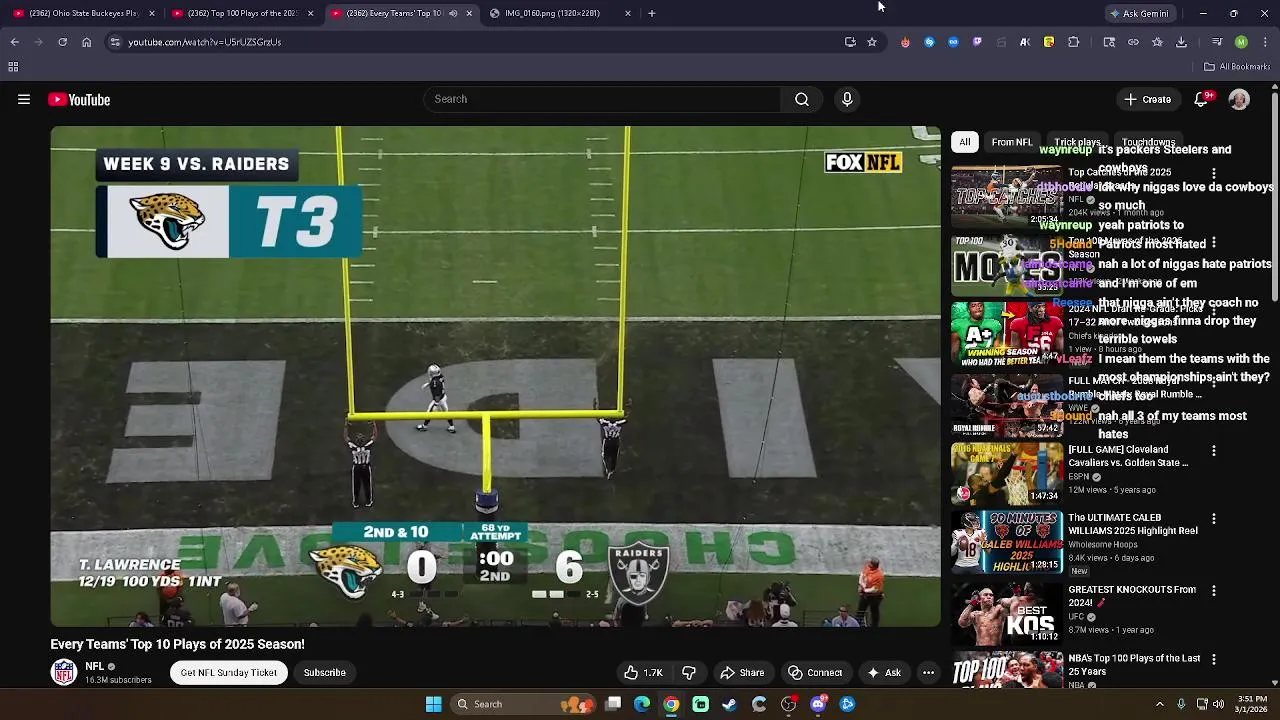1280x720 pixels.
Task: Open the NFL channel avatar
Action: point(64,672)
